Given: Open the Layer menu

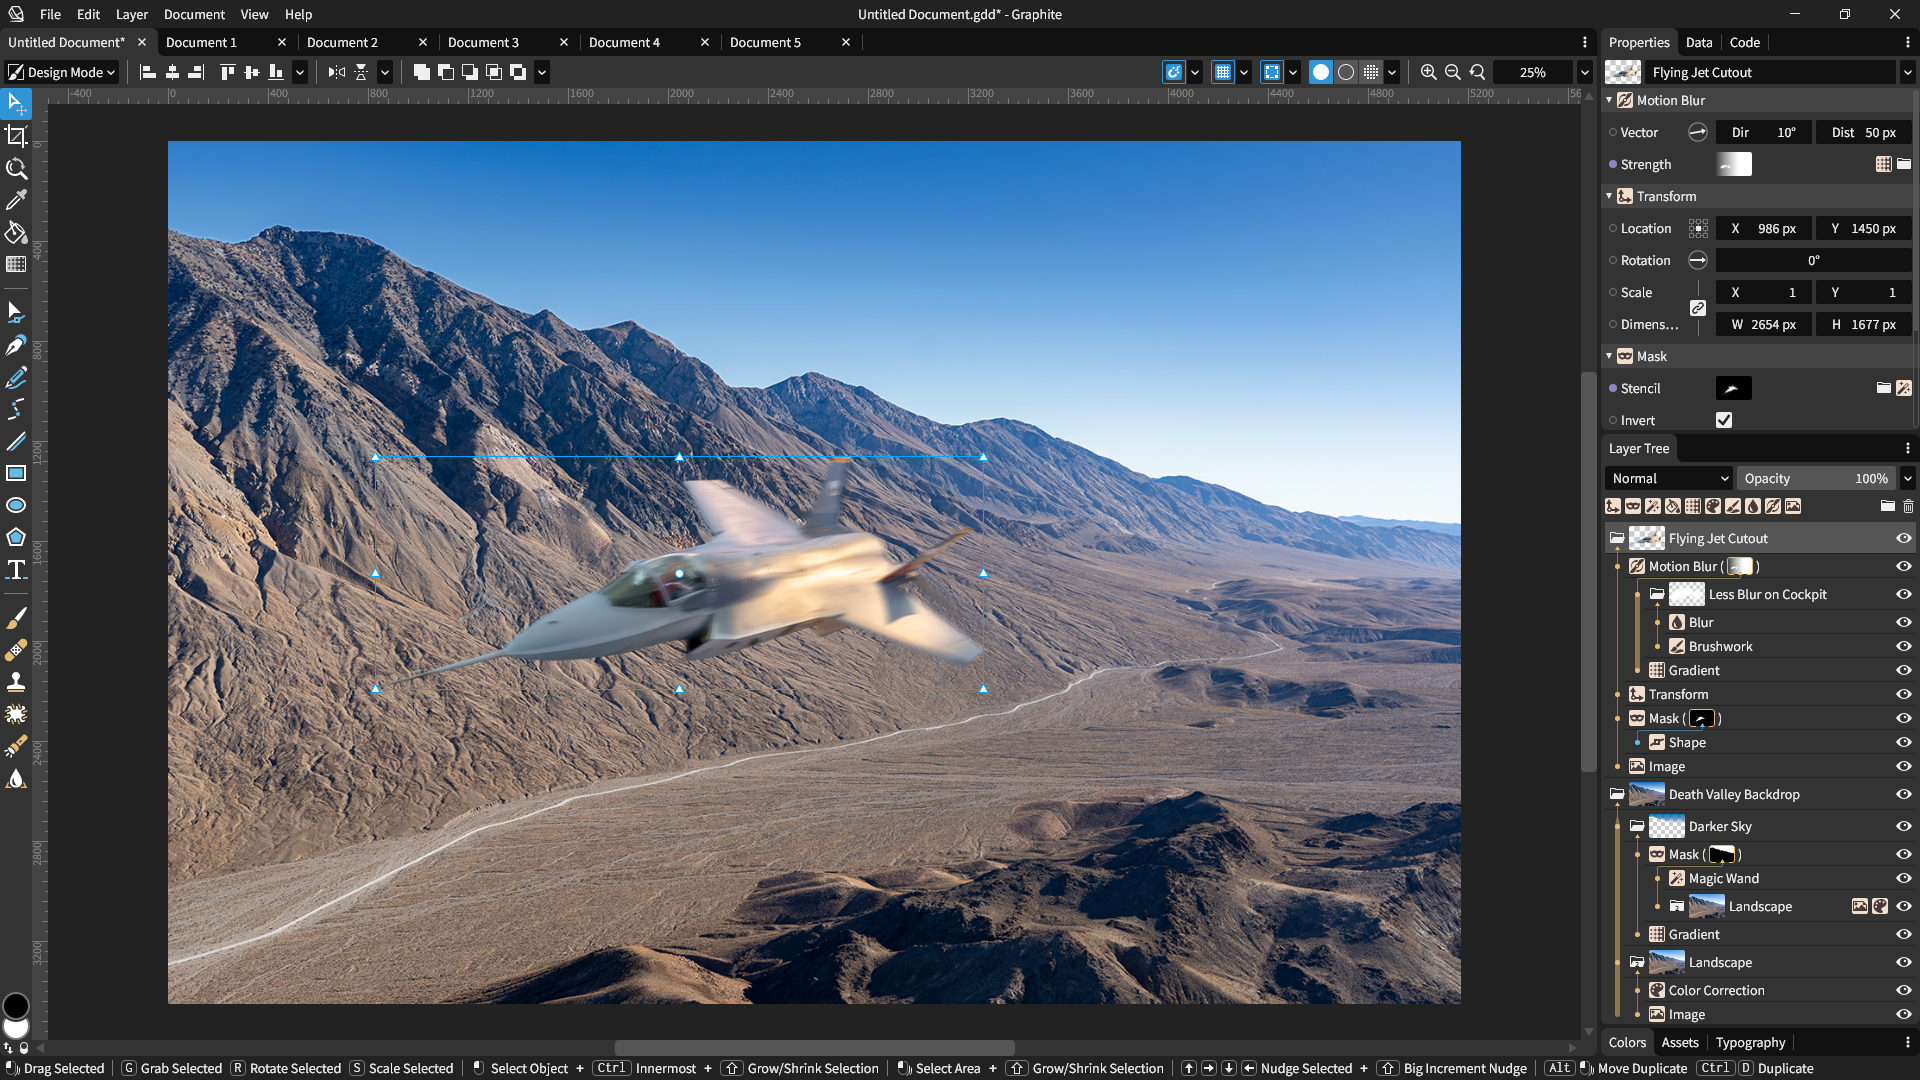Looking at the screenshot, I should pos(131,14).
